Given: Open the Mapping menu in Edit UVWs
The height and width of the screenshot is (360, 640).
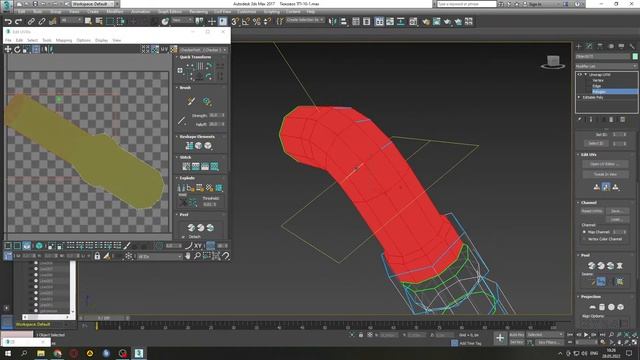Looking at the screenshot, I should click(x=64, y=40).
